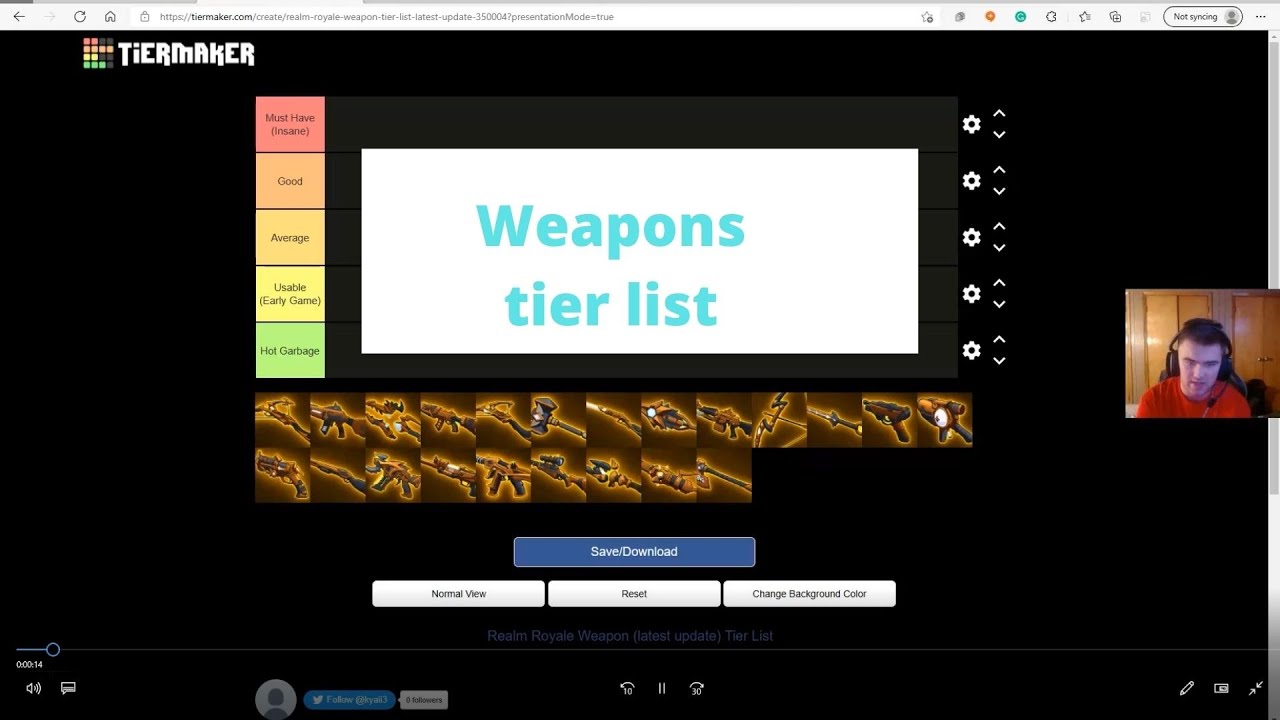Click the Must Have (Insane) tier label
This screenshot has width=1280, height=720.
click(x=290, y=124)
